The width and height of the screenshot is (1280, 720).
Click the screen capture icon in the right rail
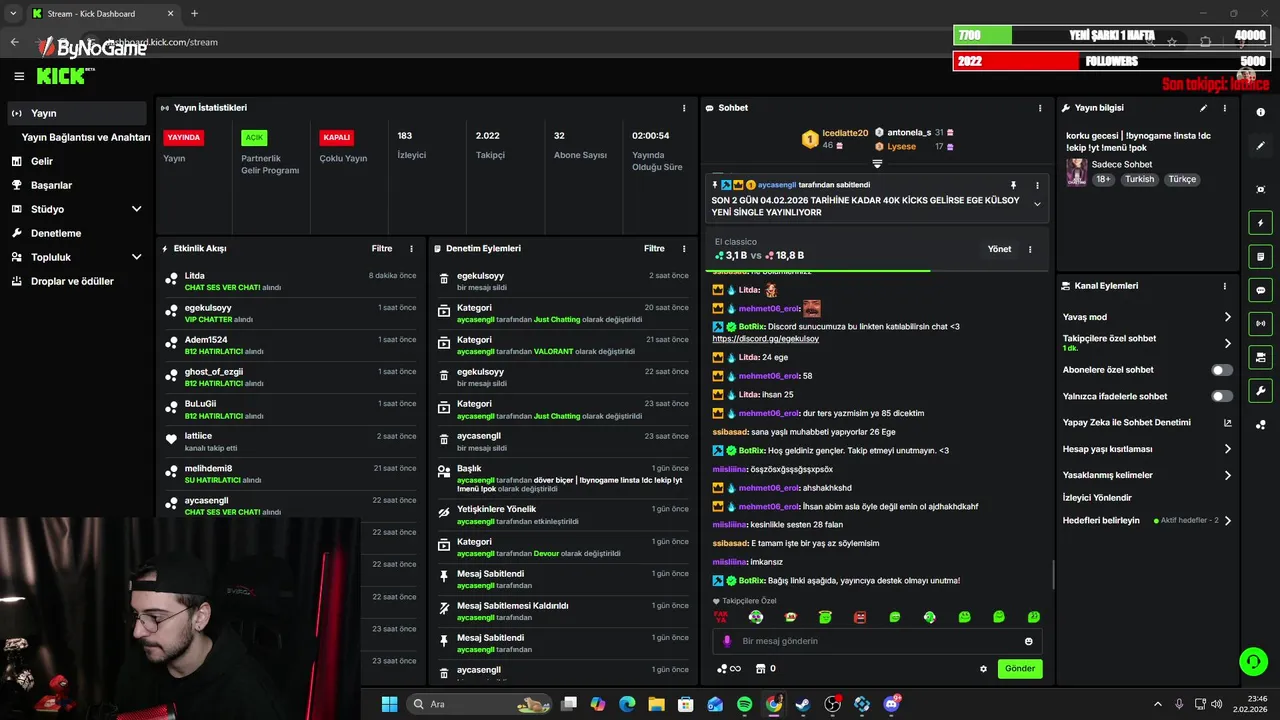(x=1261, y=190)
